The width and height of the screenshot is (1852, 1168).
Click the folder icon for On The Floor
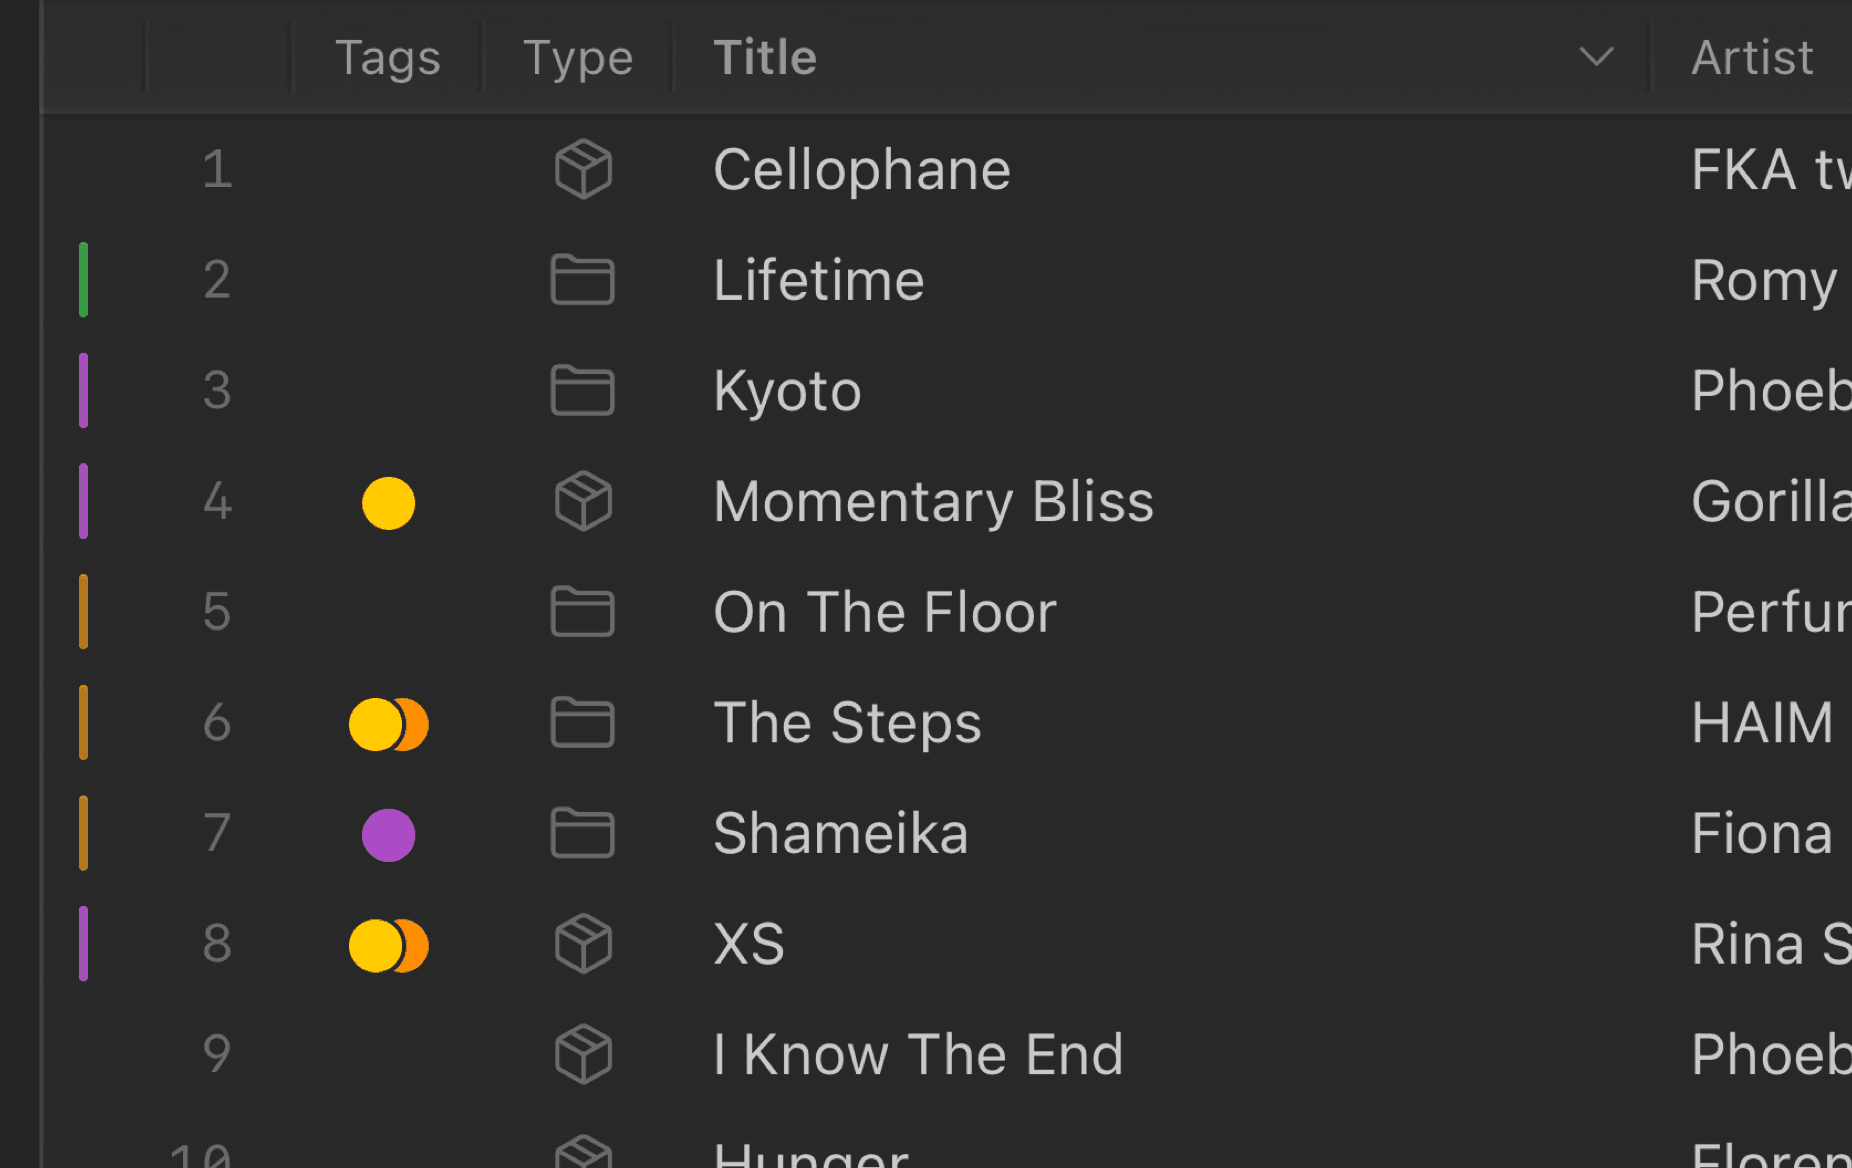click(x=582, y=612)
